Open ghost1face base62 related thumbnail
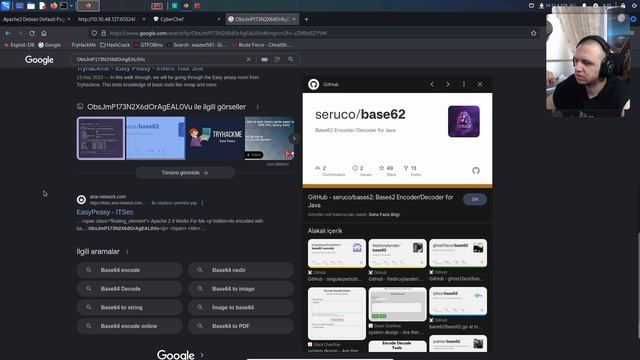This screenshot has height=360, width=640. (458, 253)
